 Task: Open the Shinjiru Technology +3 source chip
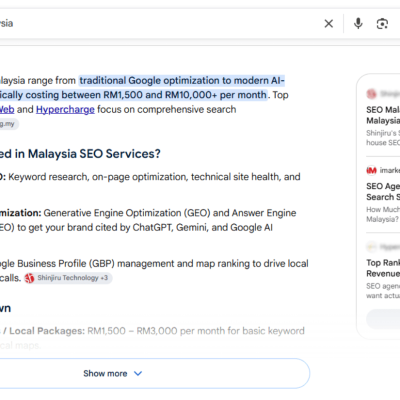pyautogui.click(x=68, y=278)
